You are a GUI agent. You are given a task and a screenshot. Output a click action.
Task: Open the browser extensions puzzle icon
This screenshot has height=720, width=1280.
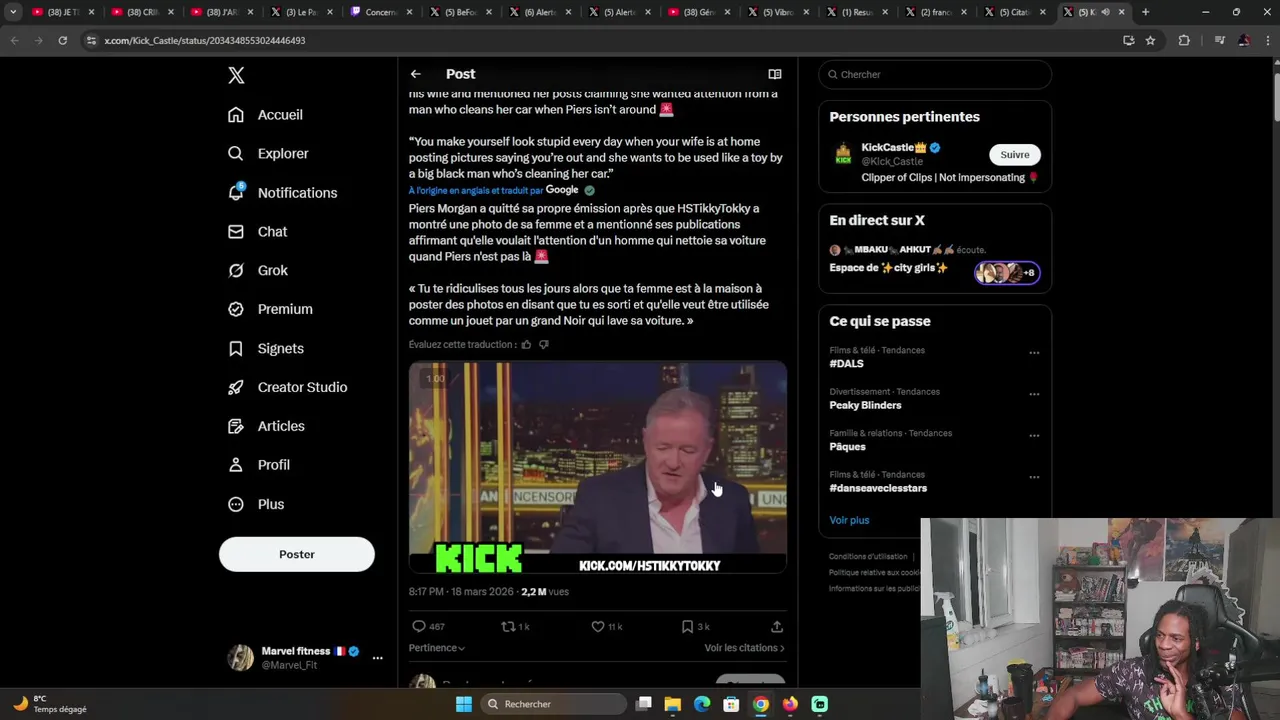coord(1184,40)
